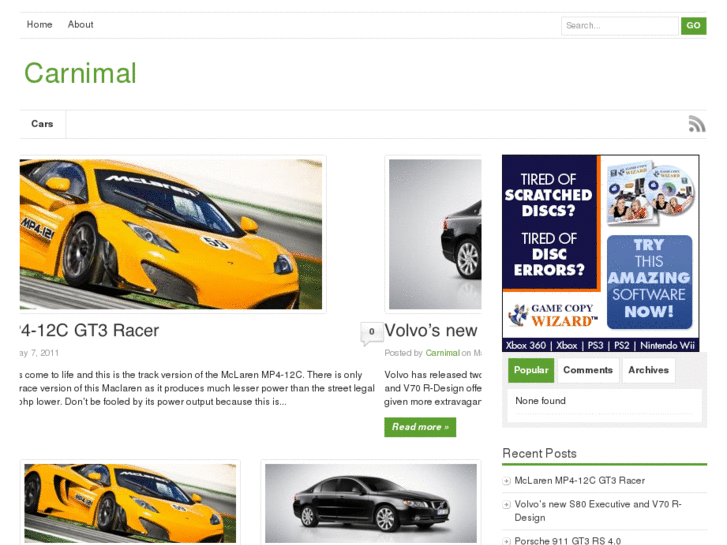Click the large featured Volvo image
The image size is (727, 545).
click(435, 234)
